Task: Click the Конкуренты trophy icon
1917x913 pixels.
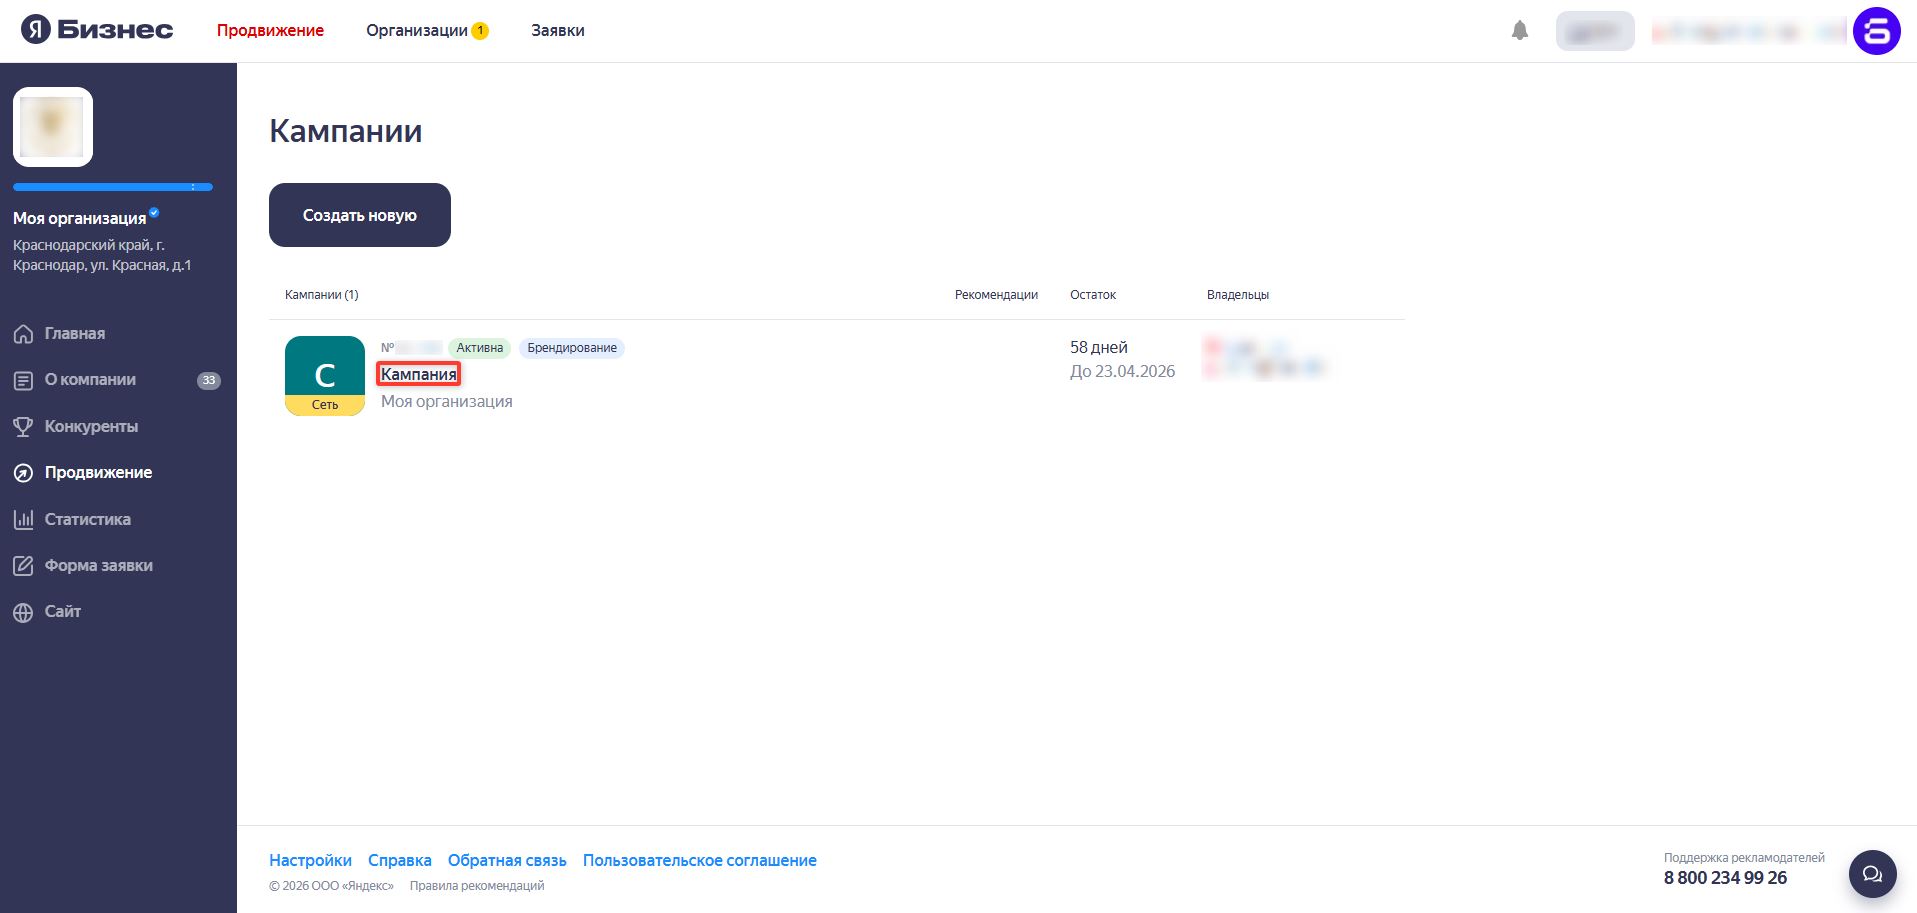Action: click(x=23, y=427)
